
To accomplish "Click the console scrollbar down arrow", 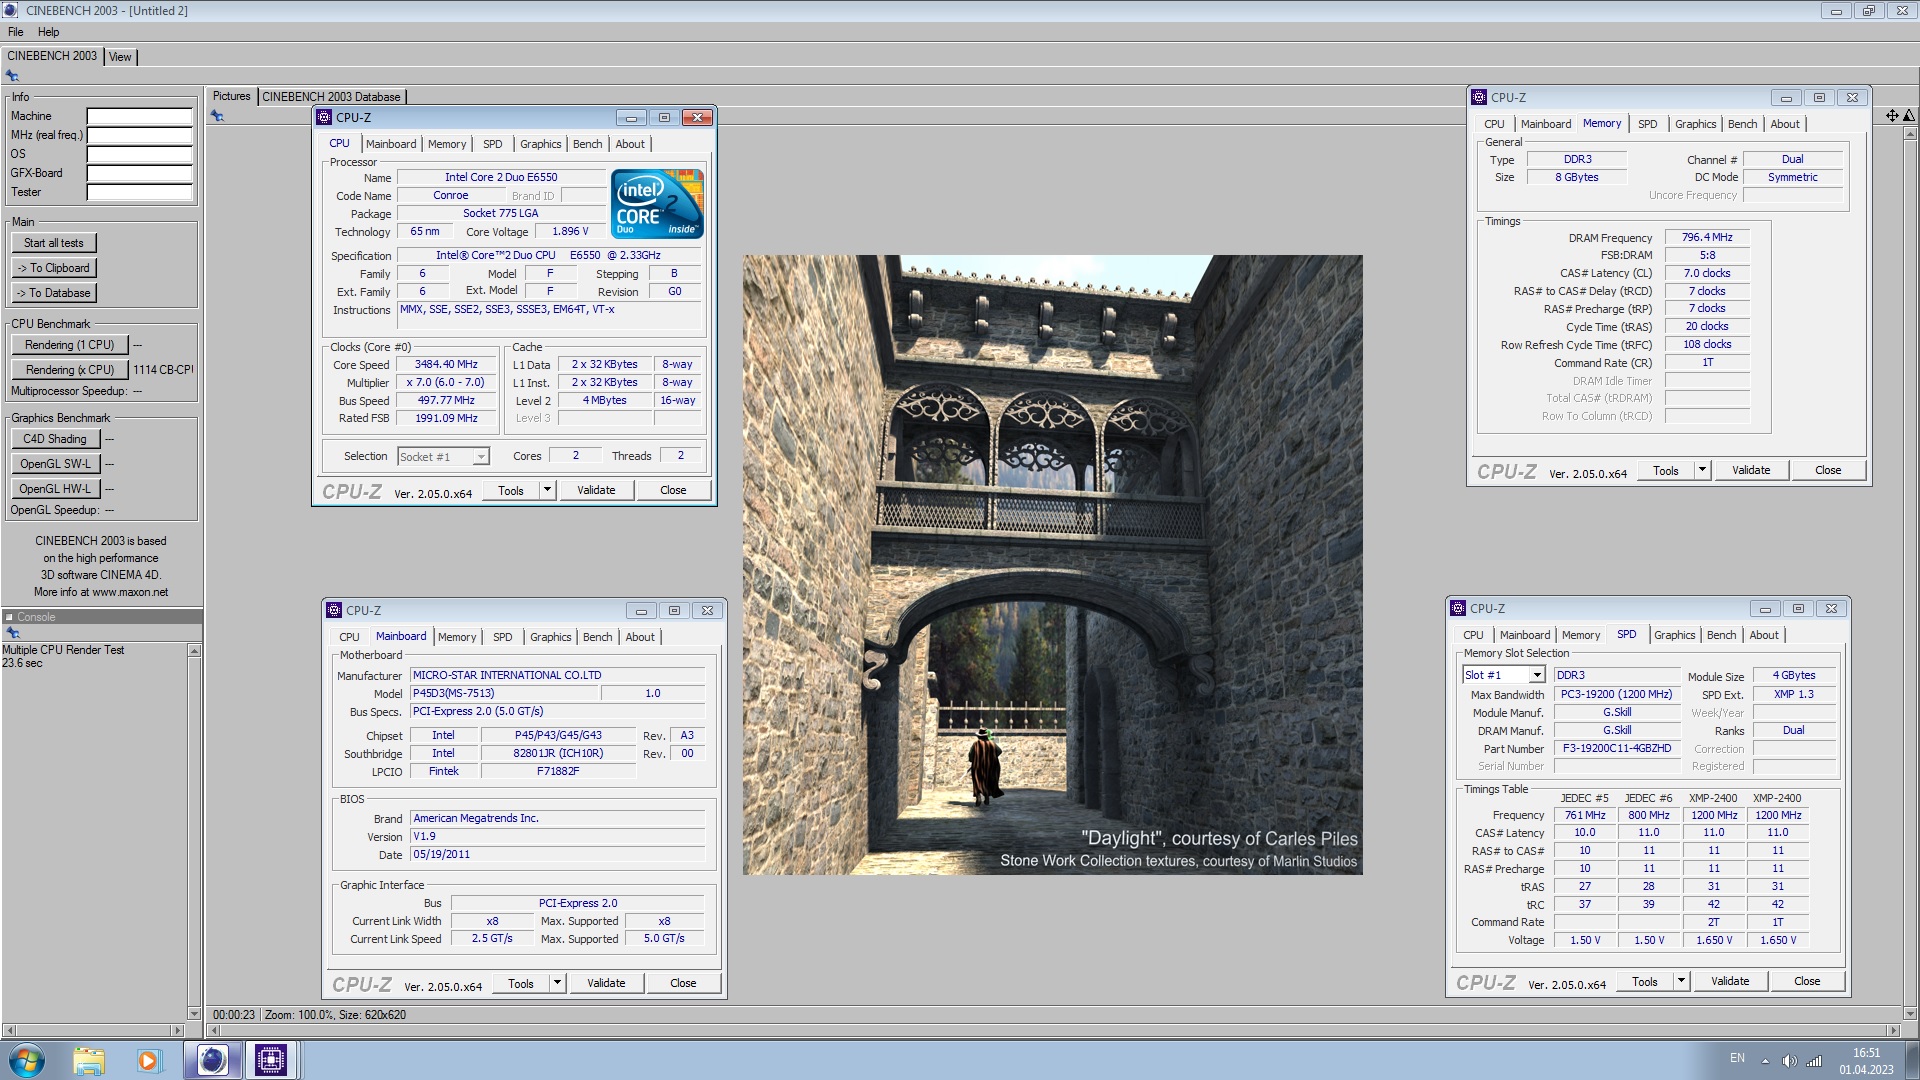I will pyautogui.click(x=194, y=1013).
